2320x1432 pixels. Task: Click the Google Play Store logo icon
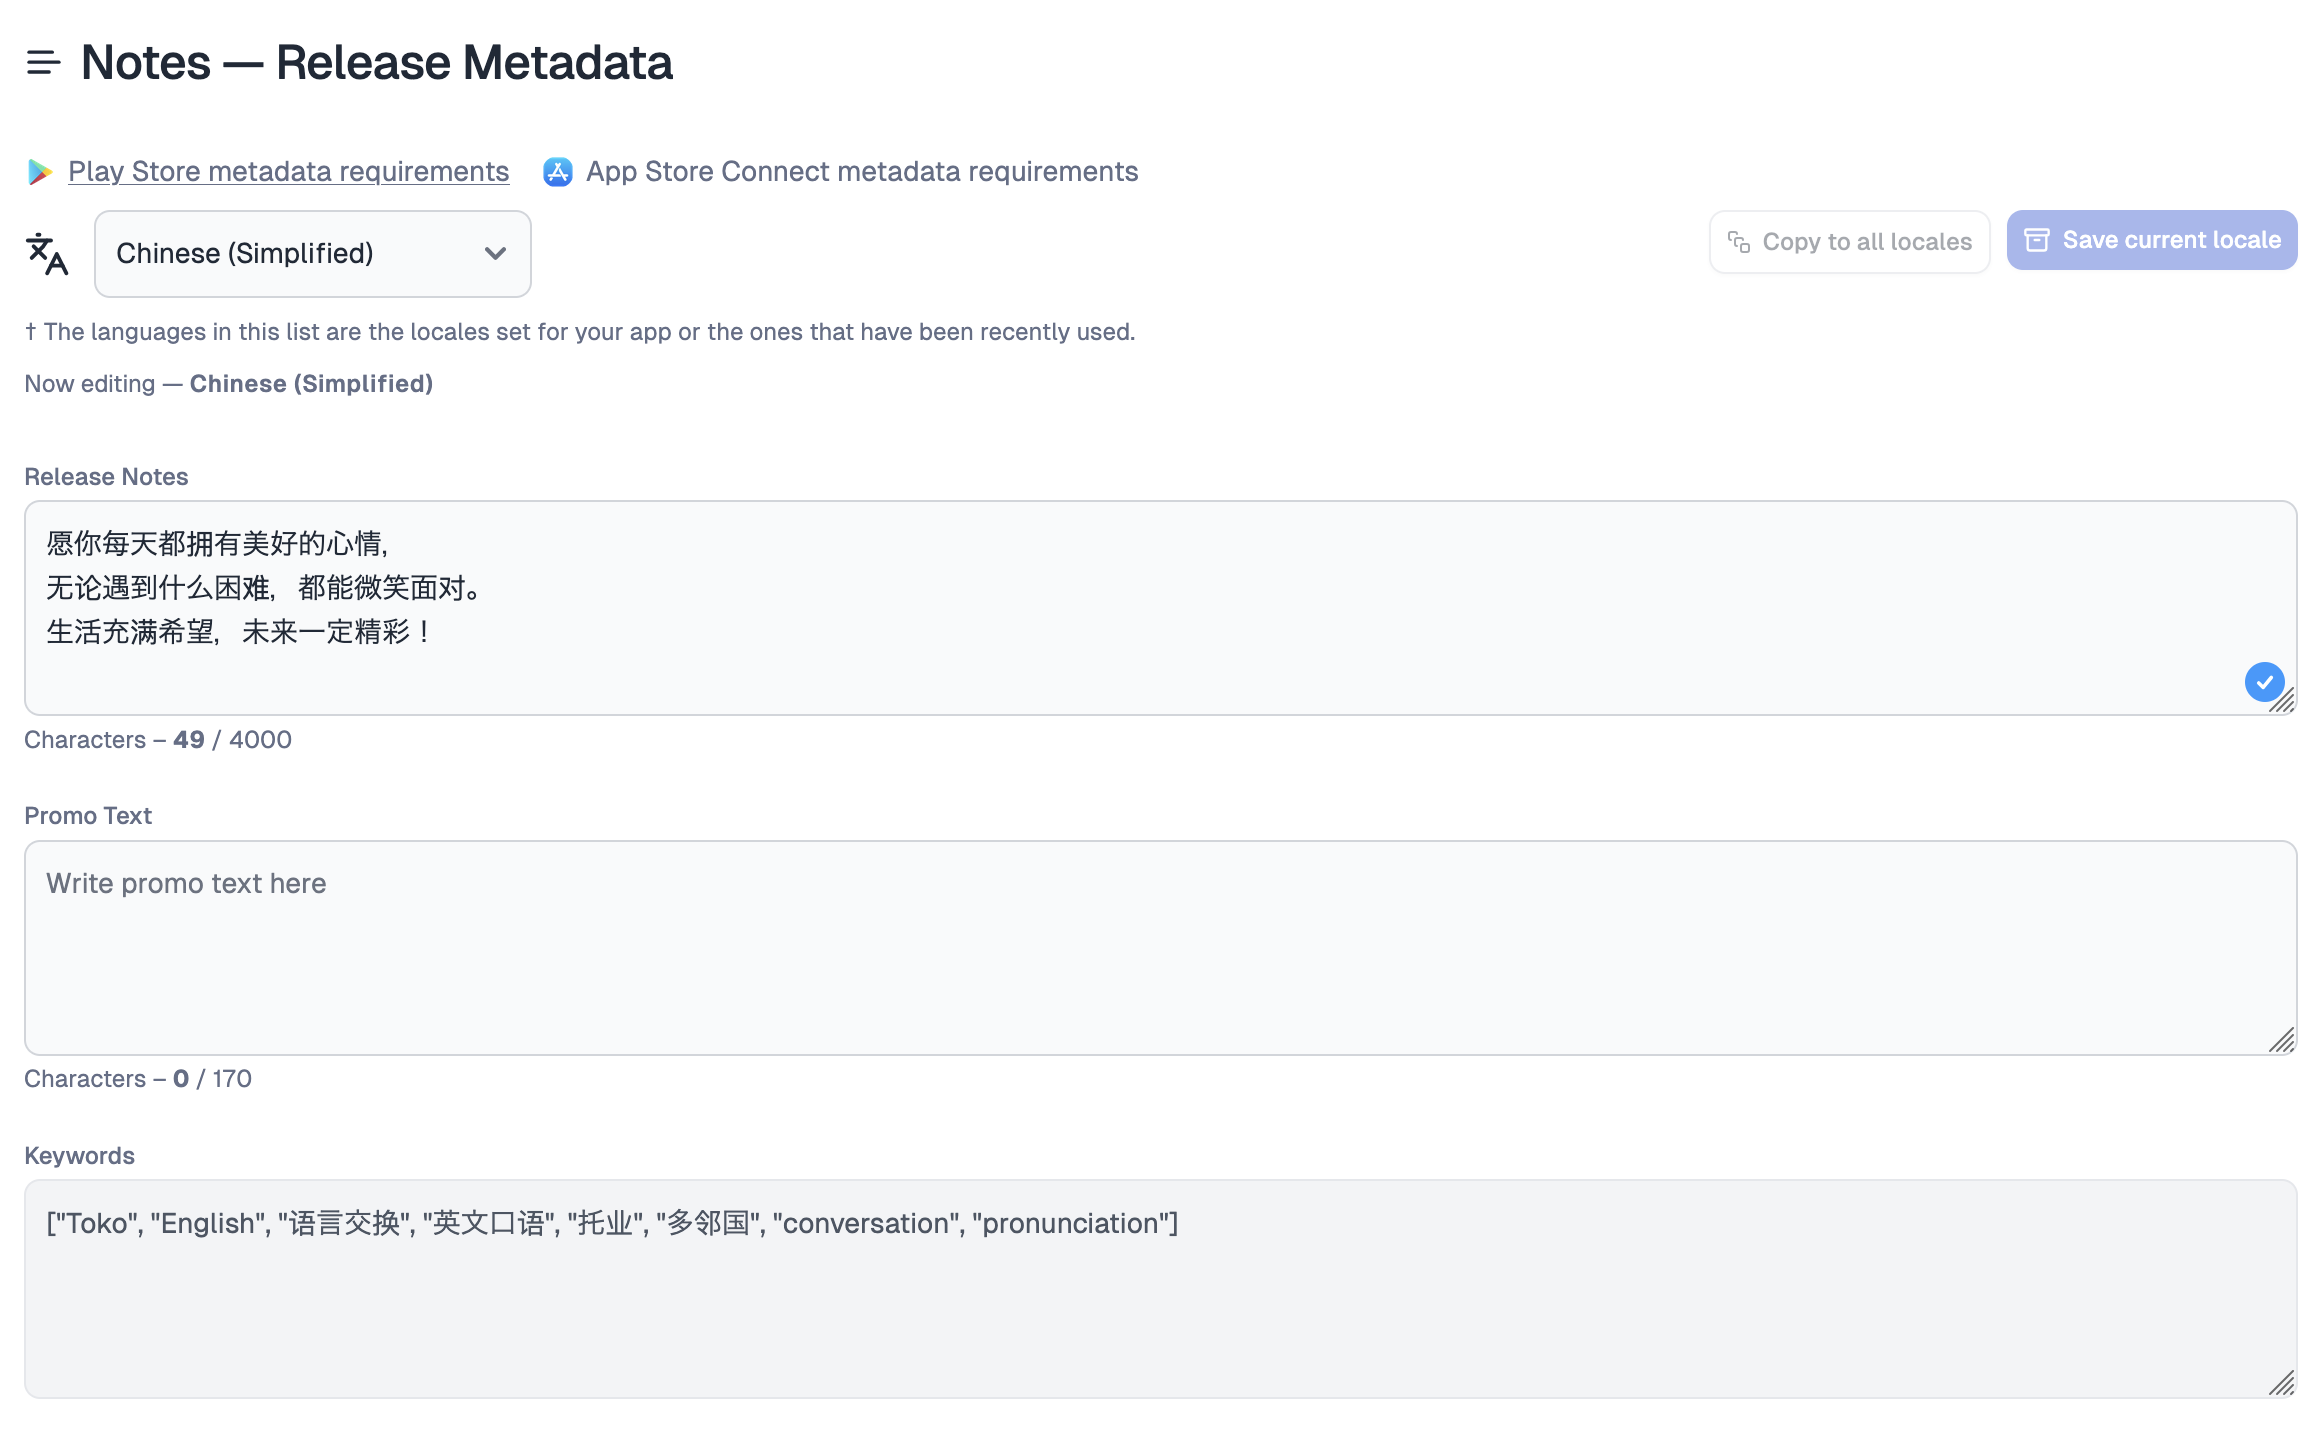tap(40, 172)
